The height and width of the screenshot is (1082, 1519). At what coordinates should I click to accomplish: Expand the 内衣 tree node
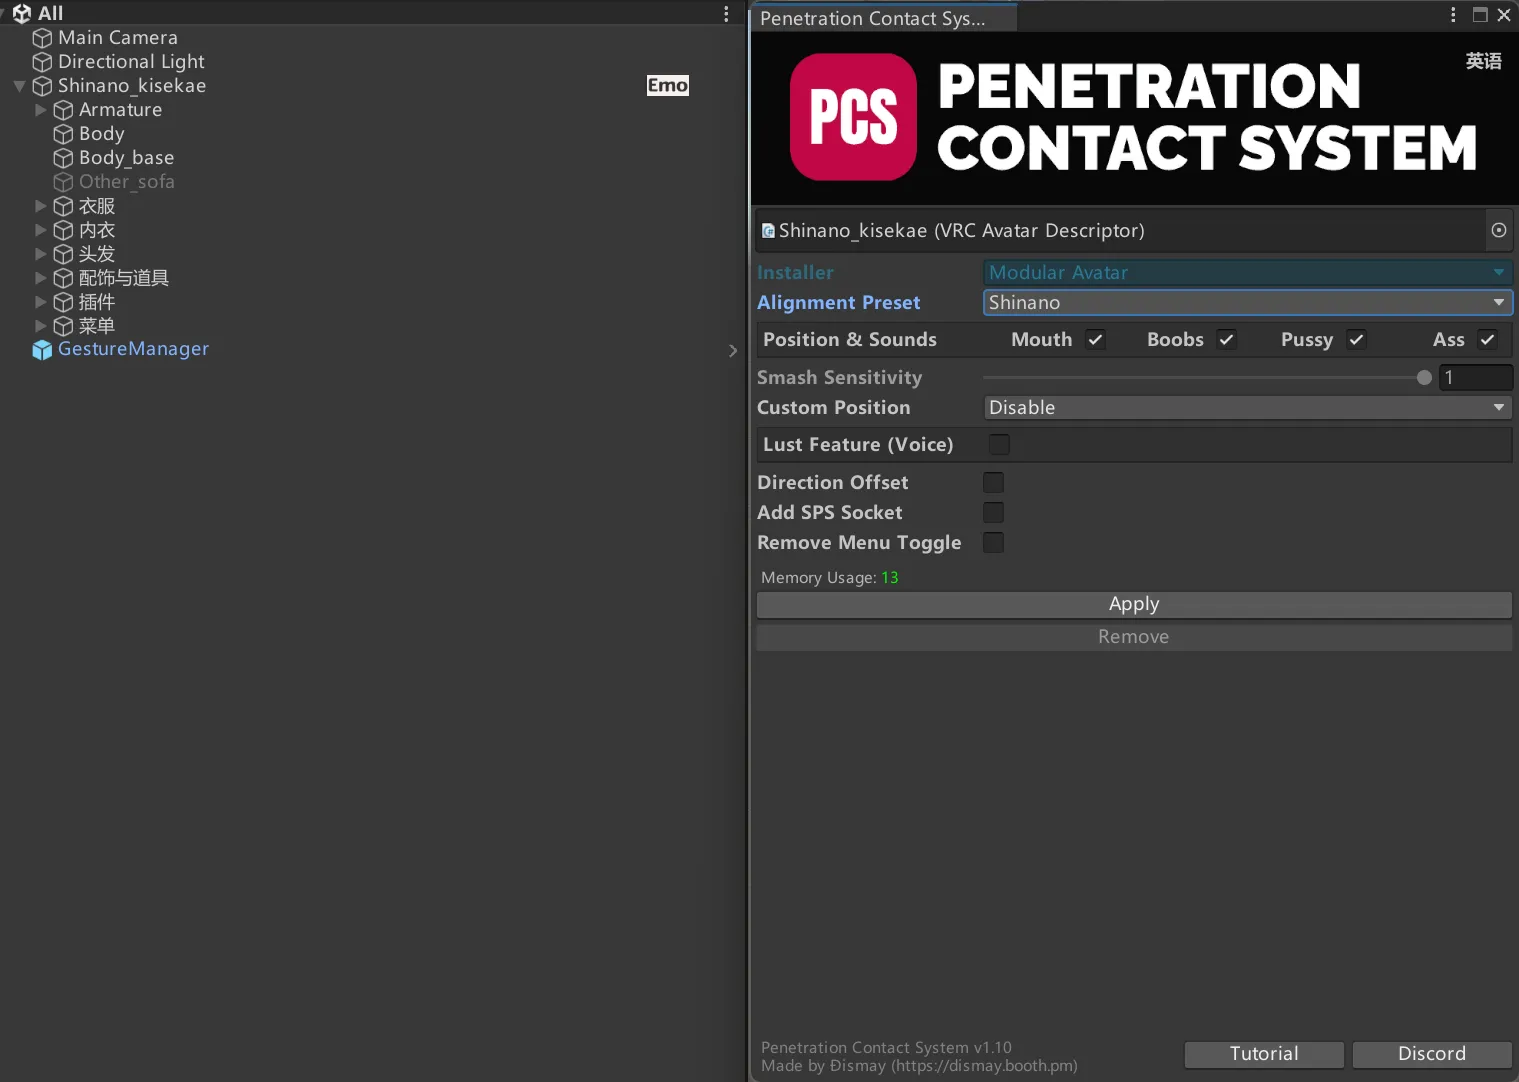point(41,230)
